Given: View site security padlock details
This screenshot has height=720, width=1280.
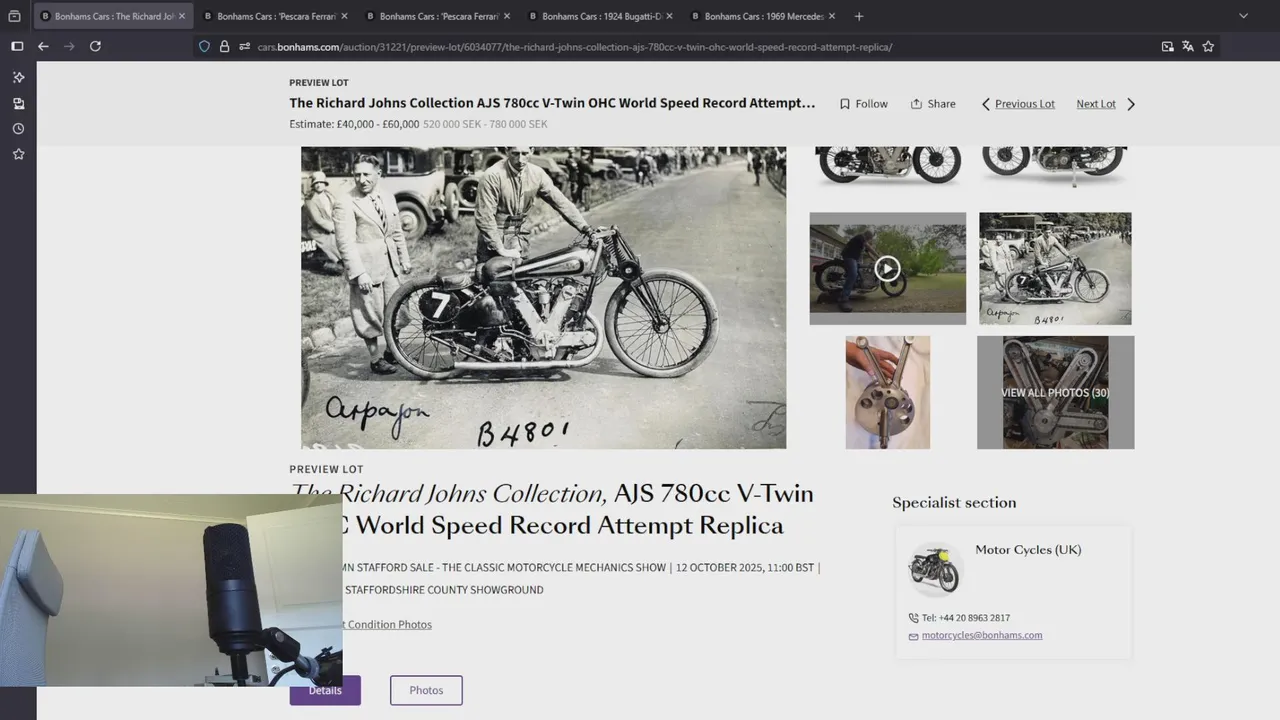Looking at the screenshot, I should (x=224, y=46).
